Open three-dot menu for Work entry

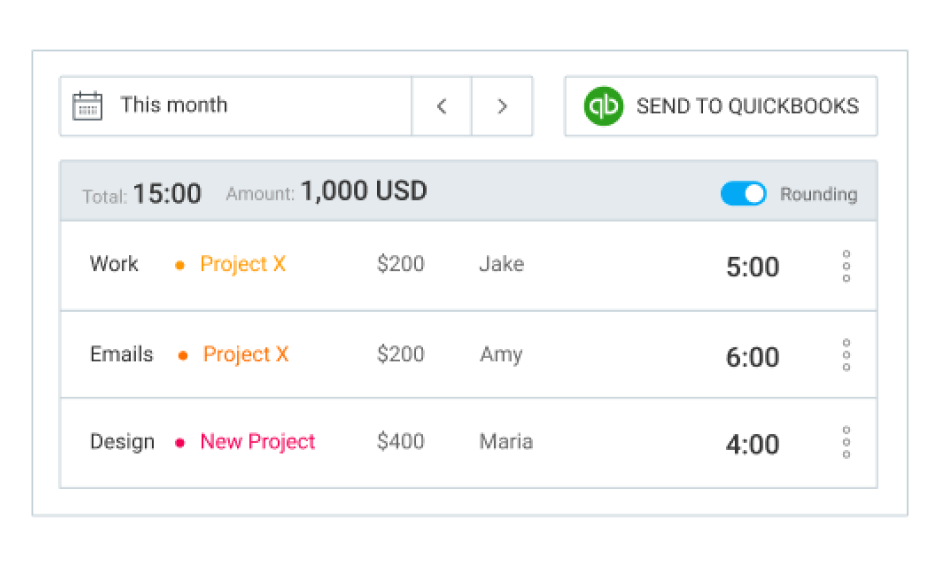pos(846,266)
